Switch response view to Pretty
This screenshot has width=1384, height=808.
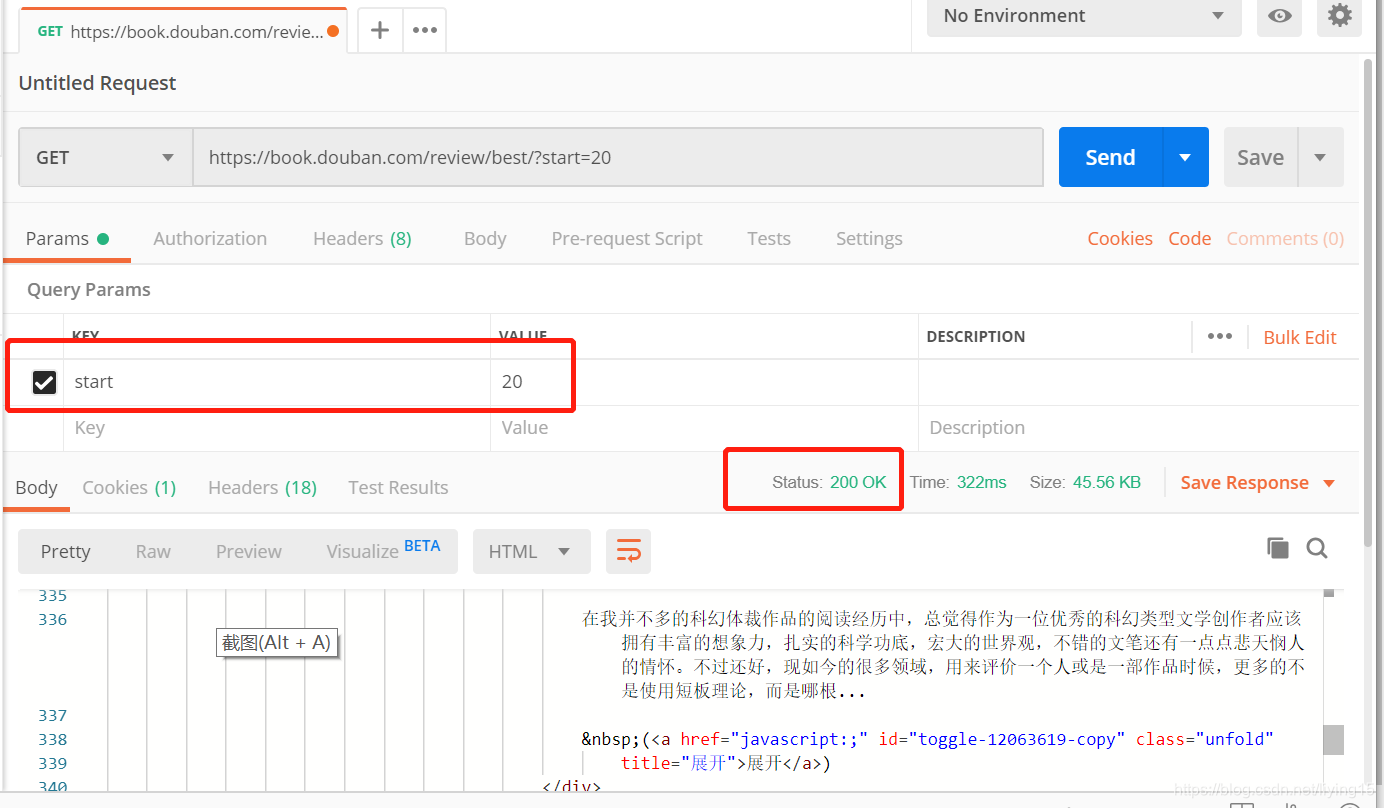tap(65, 551)
